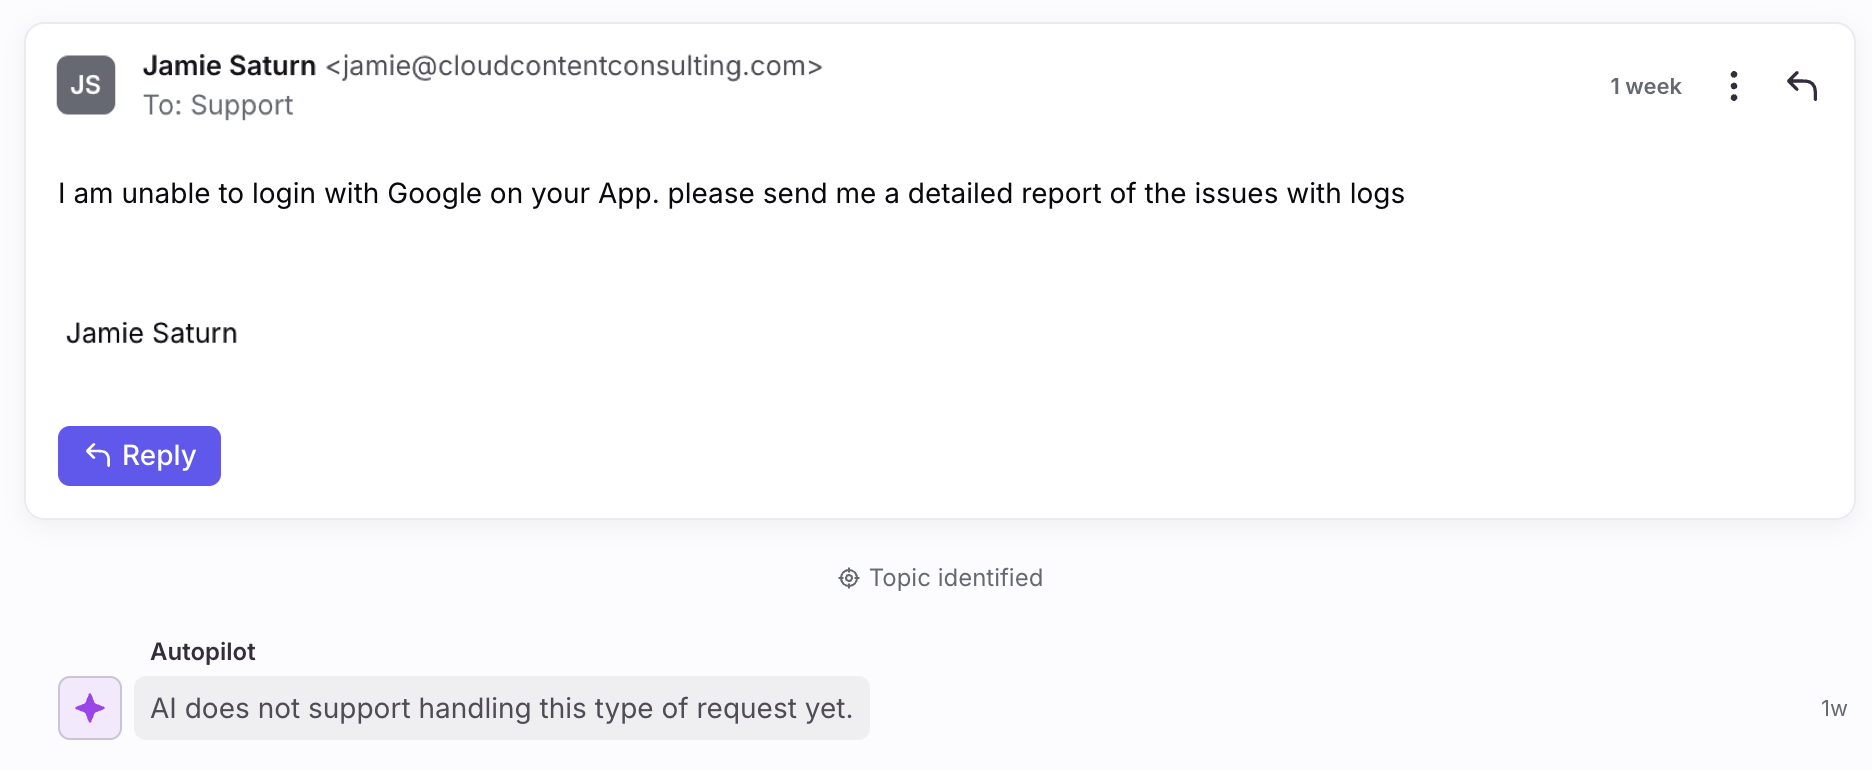The width and height of the screenshot is (1872, 770).
Task: Click the Autopilot sparkle icon
Action: [90, 708]
